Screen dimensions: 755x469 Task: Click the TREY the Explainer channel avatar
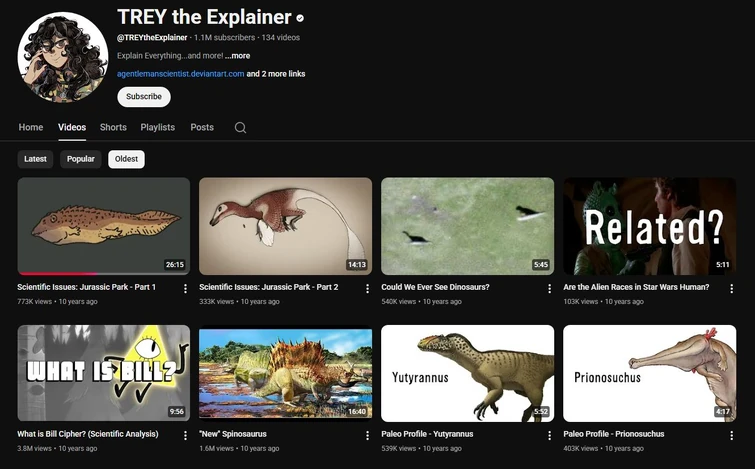point(63,57)
